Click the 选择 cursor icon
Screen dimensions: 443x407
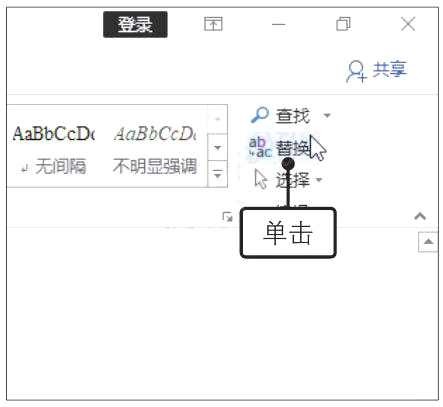coord(261,179)
